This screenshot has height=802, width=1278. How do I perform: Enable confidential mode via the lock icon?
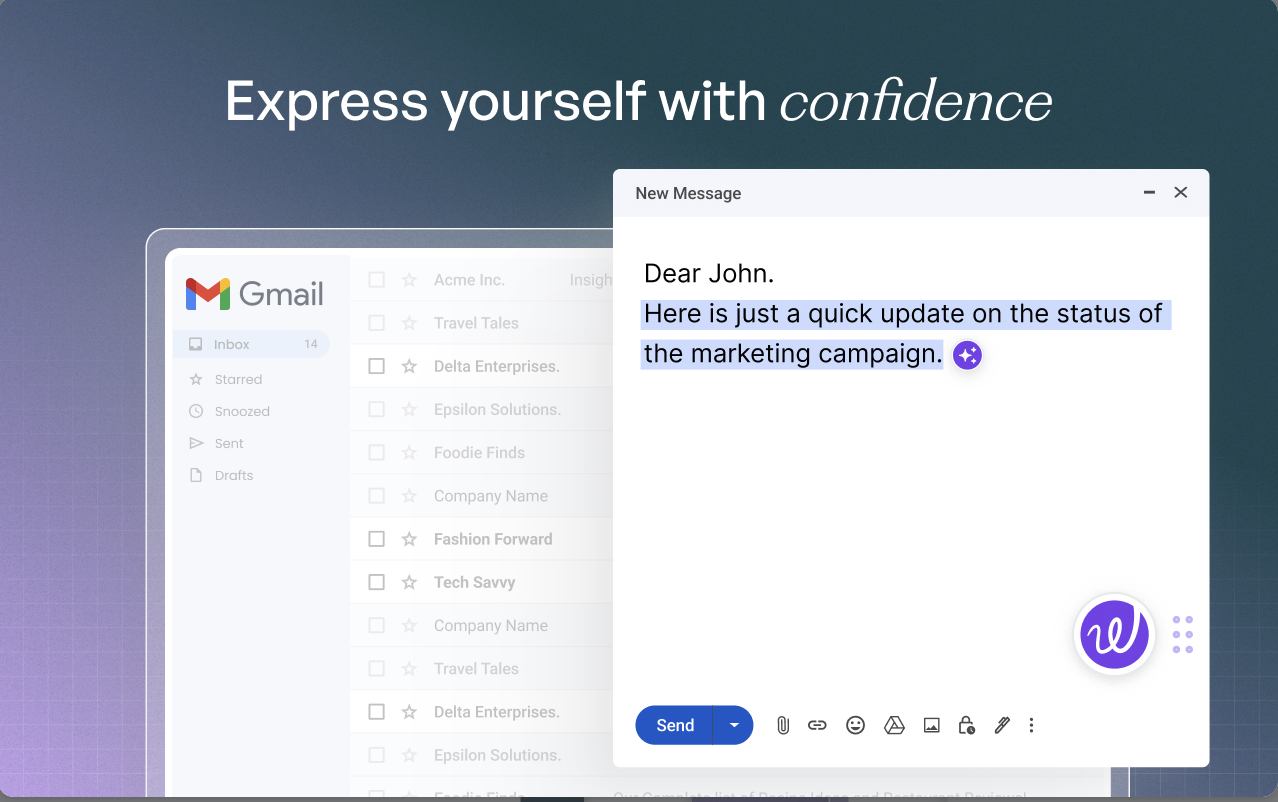coord(967,725)
